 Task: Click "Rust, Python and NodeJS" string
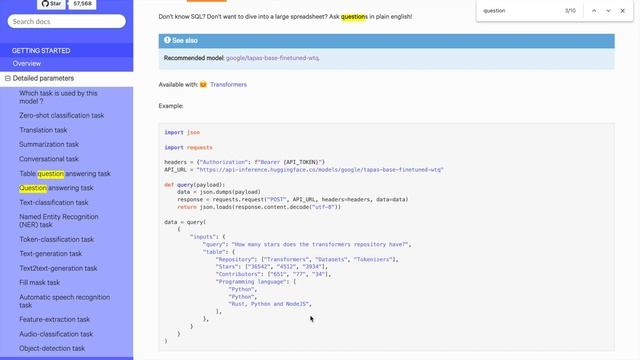(270, 304)
